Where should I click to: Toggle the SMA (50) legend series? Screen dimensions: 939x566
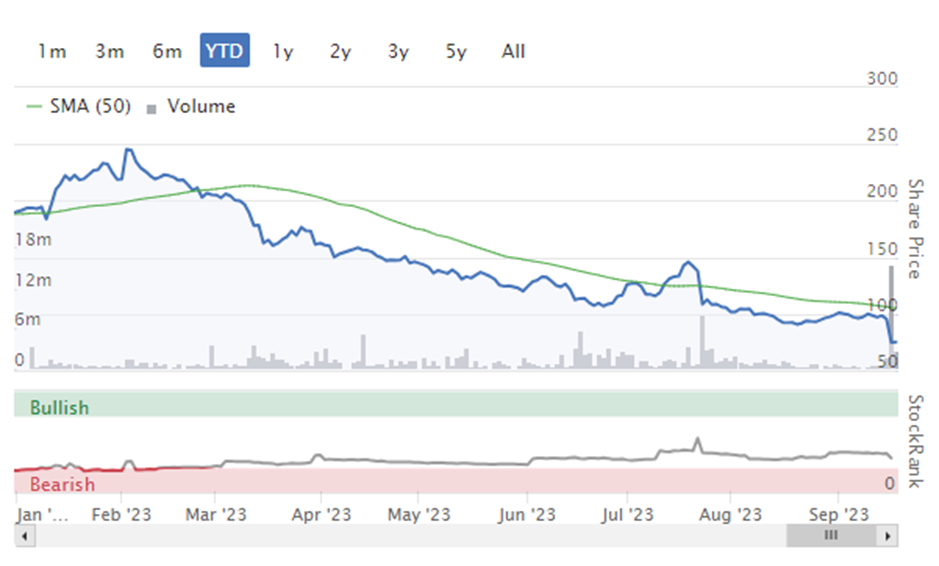(x=78, y=106)
